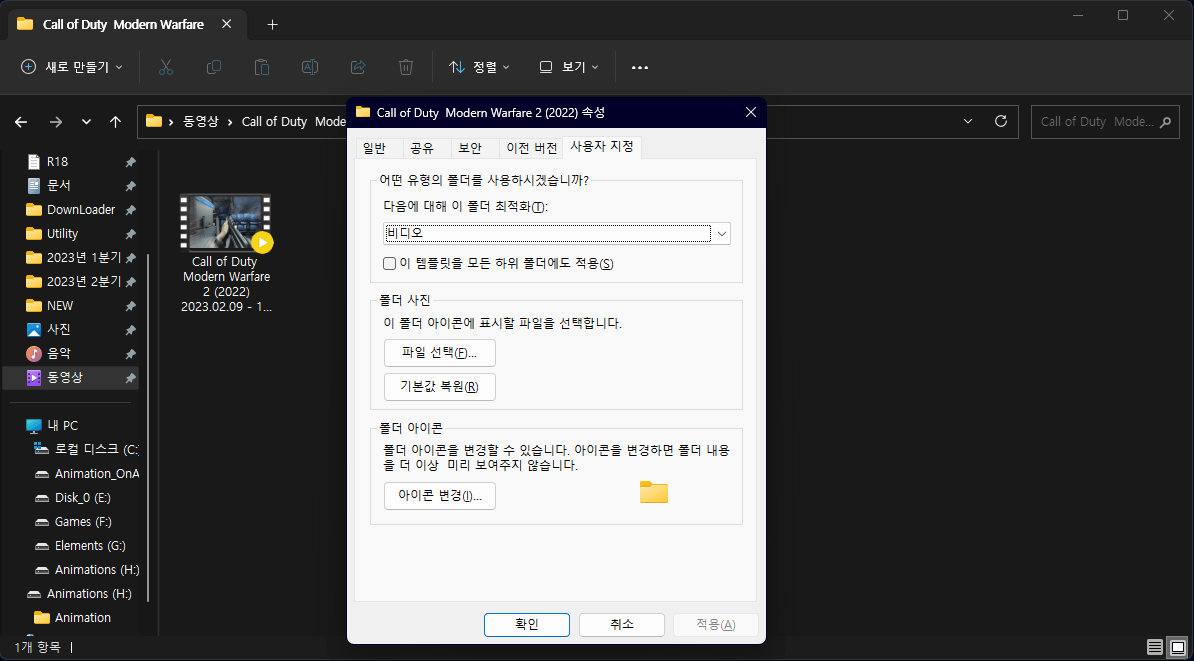
Task: Select the Call of Duty video thumbnail
Action: pyautogui.click(x=226, y=222)
